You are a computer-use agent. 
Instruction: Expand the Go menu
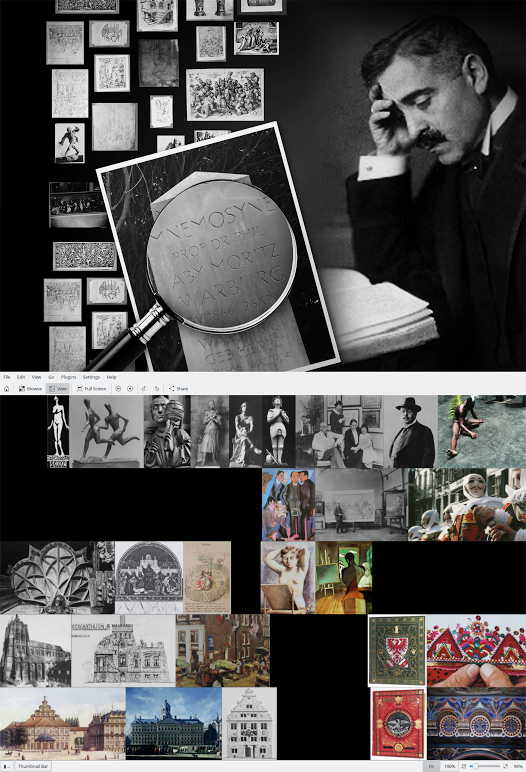point(51,377)
